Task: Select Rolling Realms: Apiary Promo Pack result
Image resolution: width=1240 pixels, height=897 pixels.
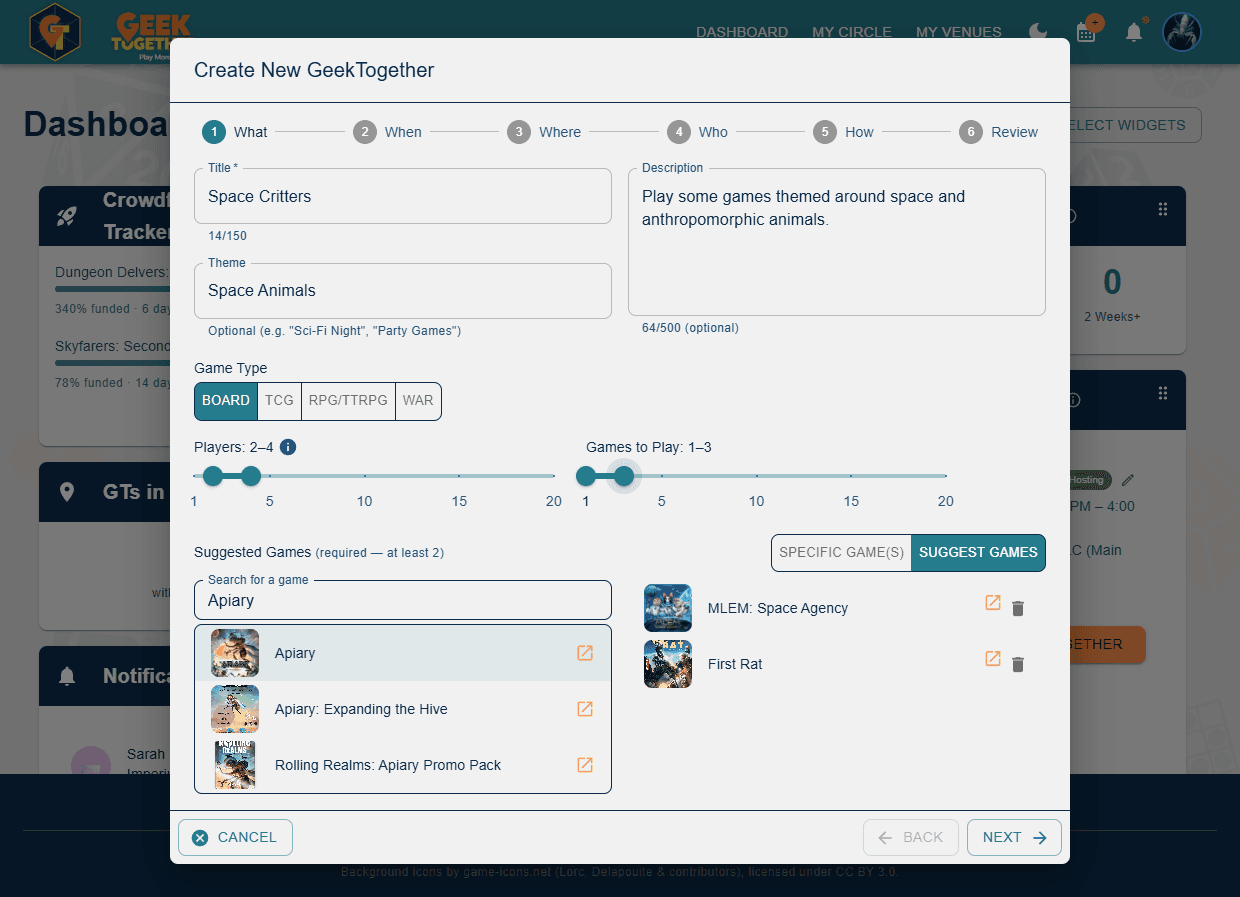Action: 403,765
